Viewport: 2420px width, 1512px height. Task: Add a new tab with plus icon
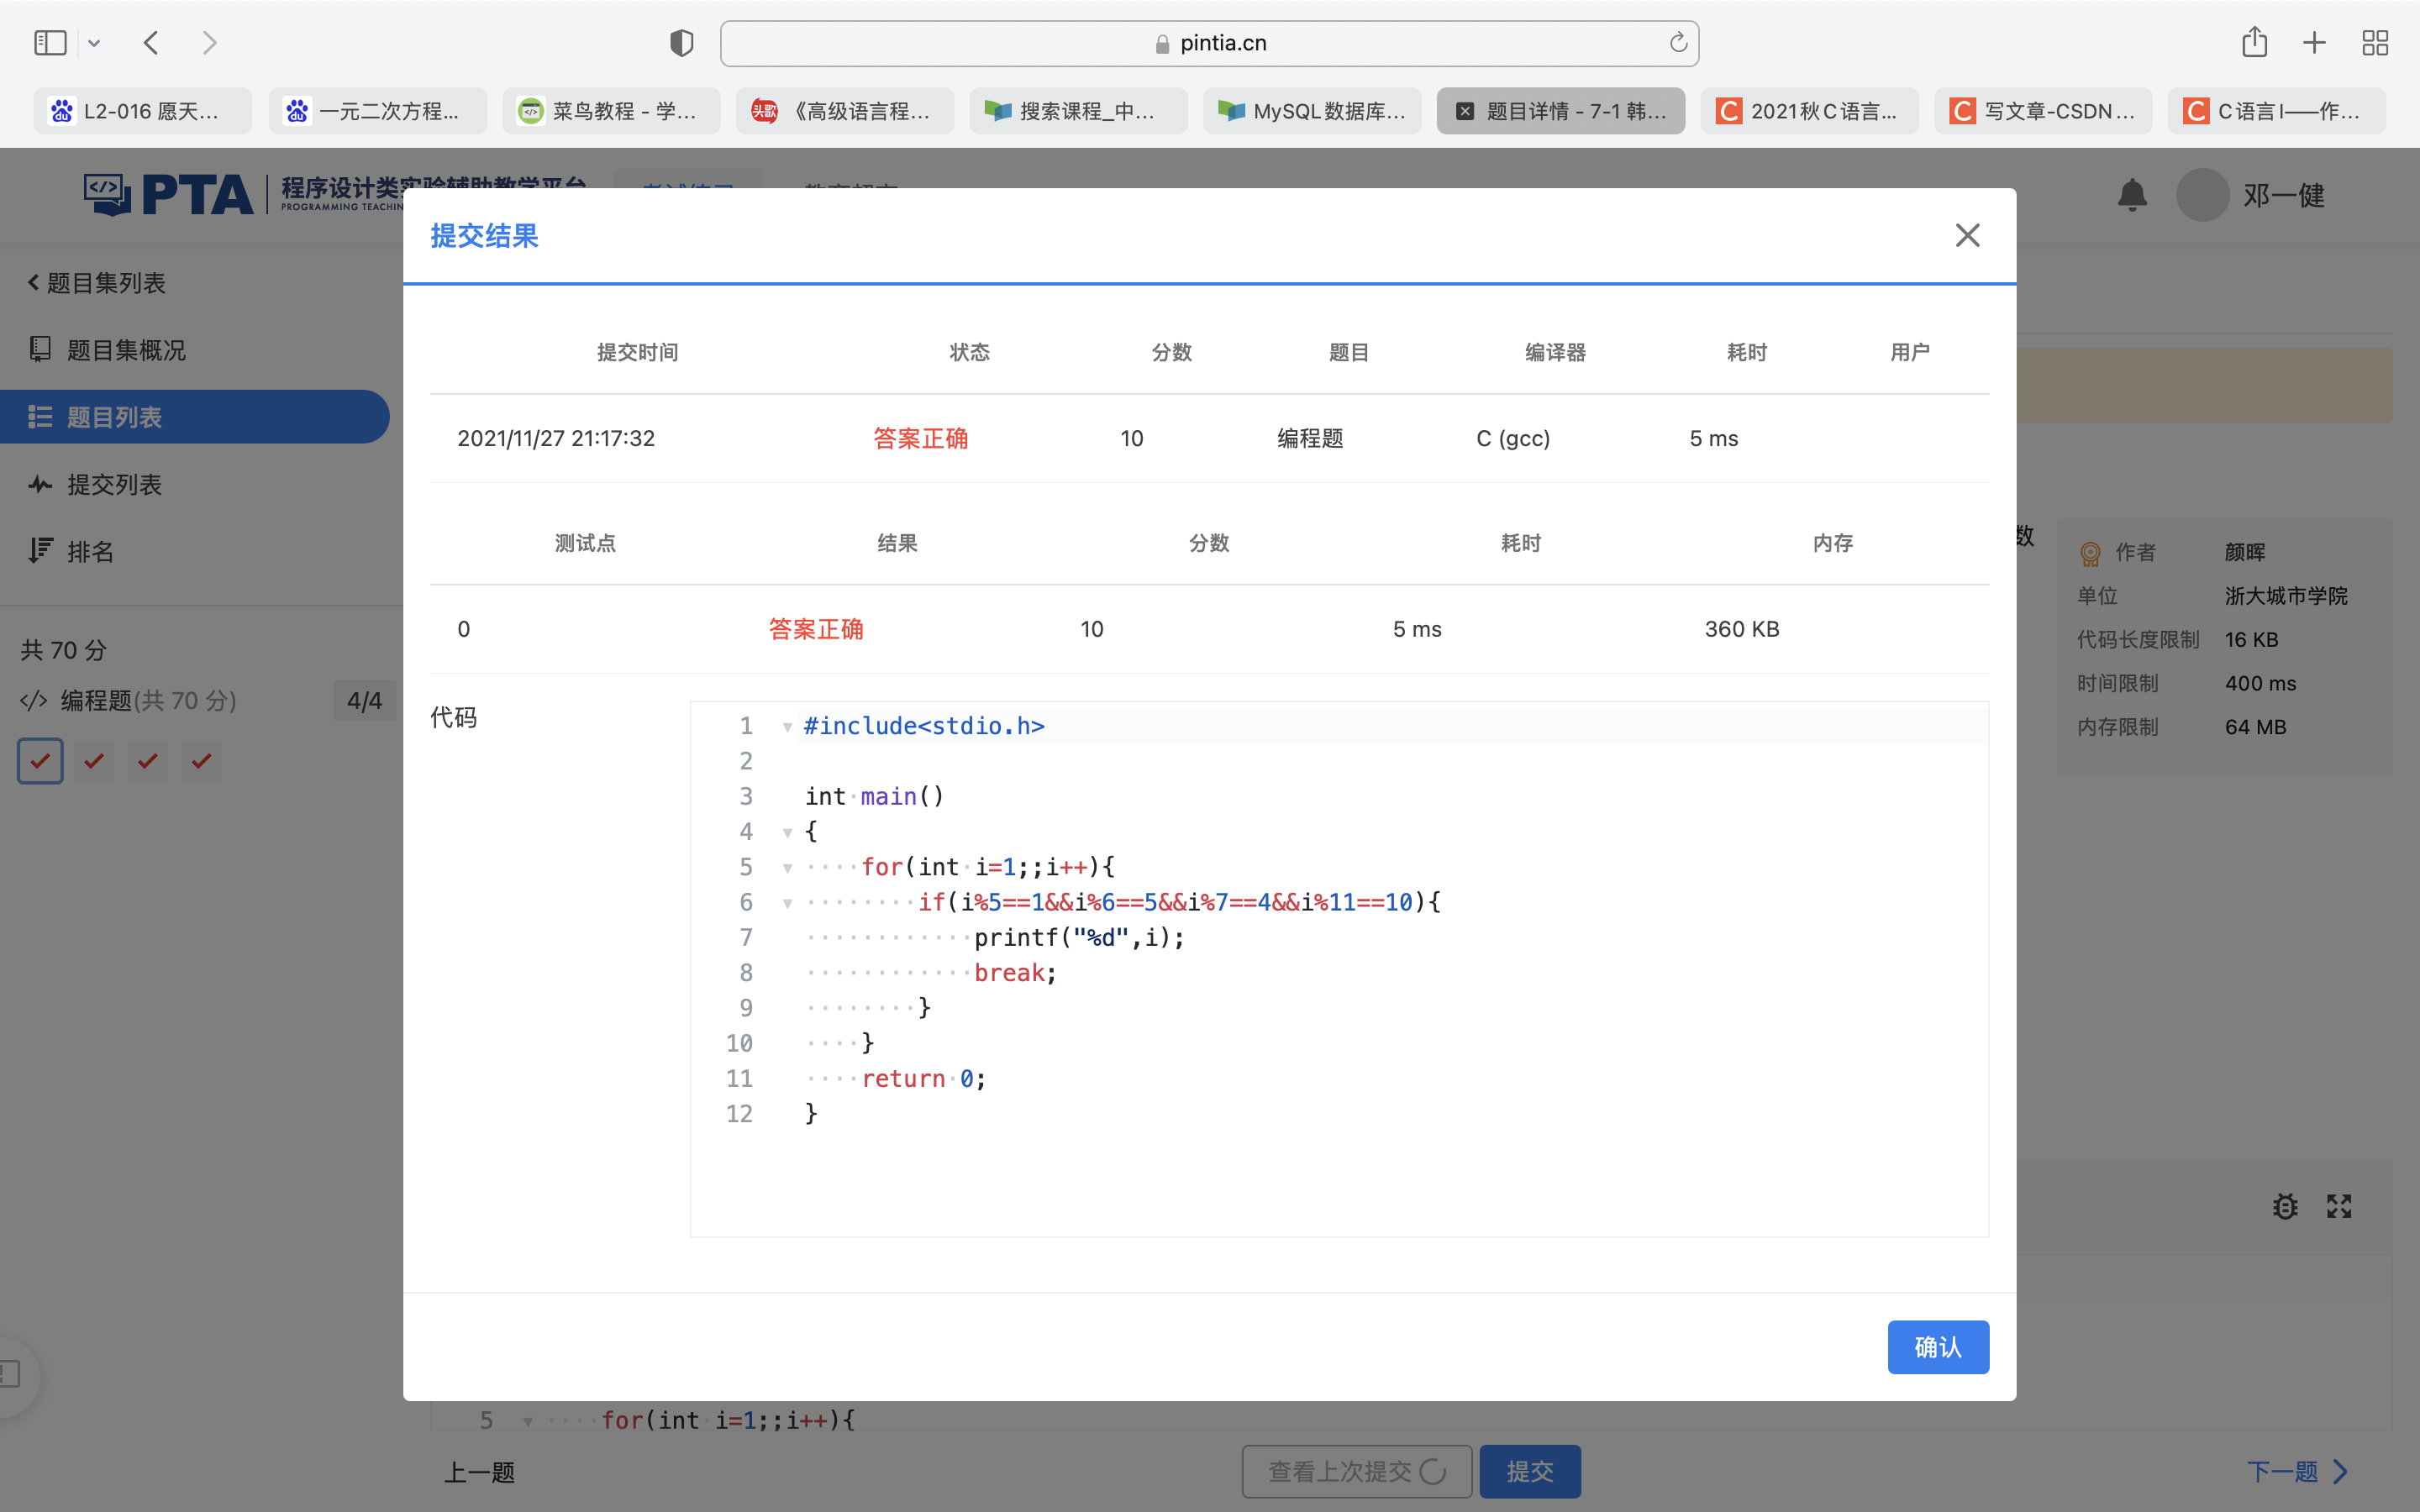tap(2314, 43)
